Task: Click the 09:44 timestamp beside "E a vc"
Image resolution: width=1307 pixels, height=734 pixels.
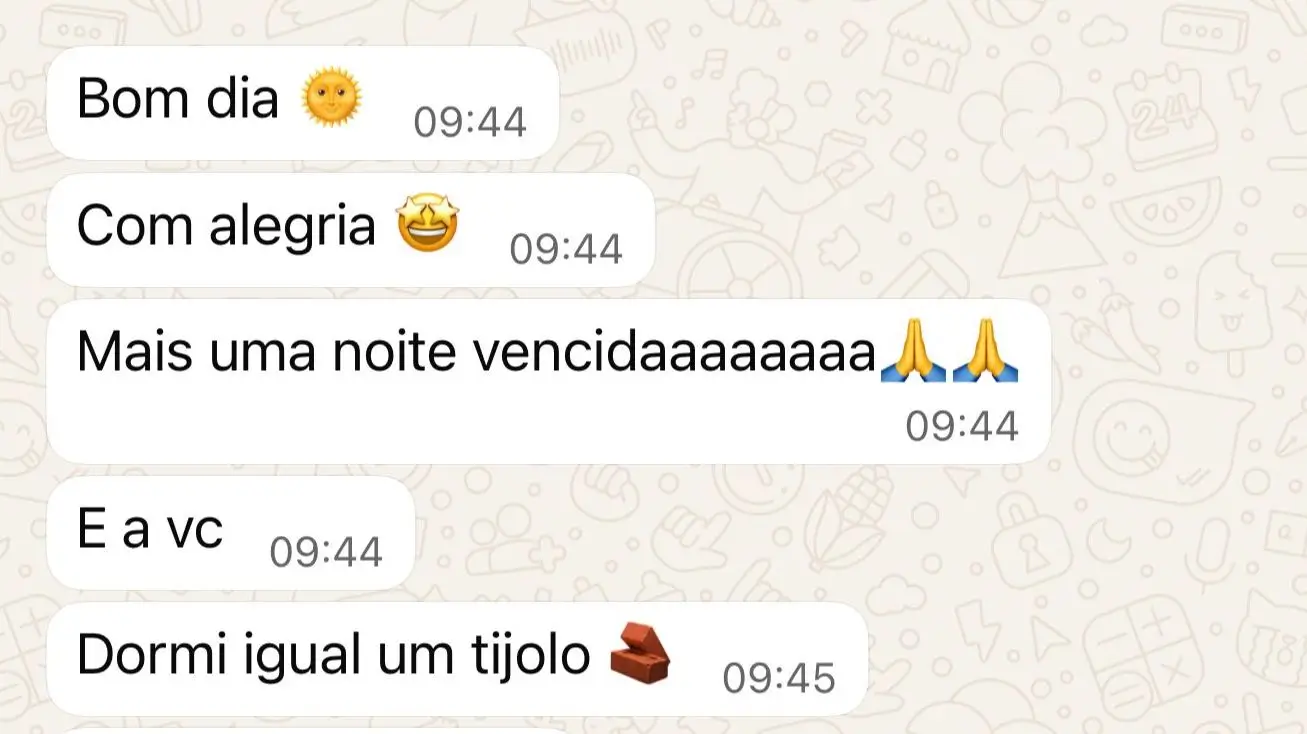Action: pos(326,552)
